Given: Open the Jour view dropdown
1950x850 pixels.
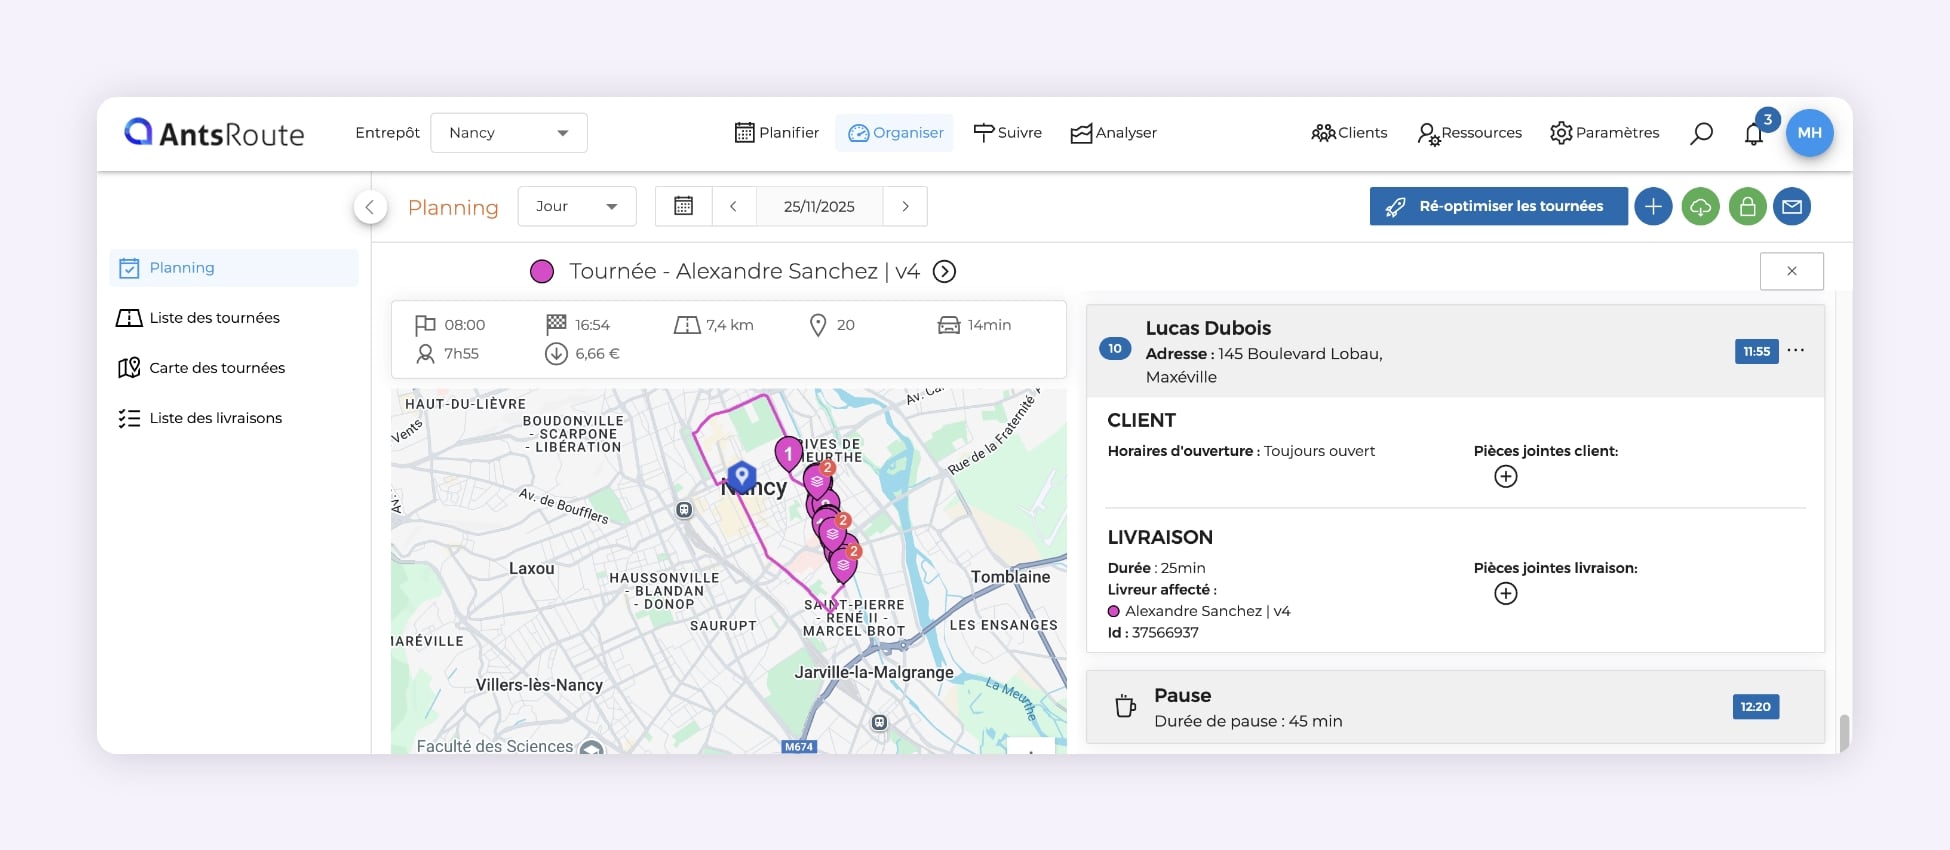Looking at the screenshot, I should [x=577, y=206].
